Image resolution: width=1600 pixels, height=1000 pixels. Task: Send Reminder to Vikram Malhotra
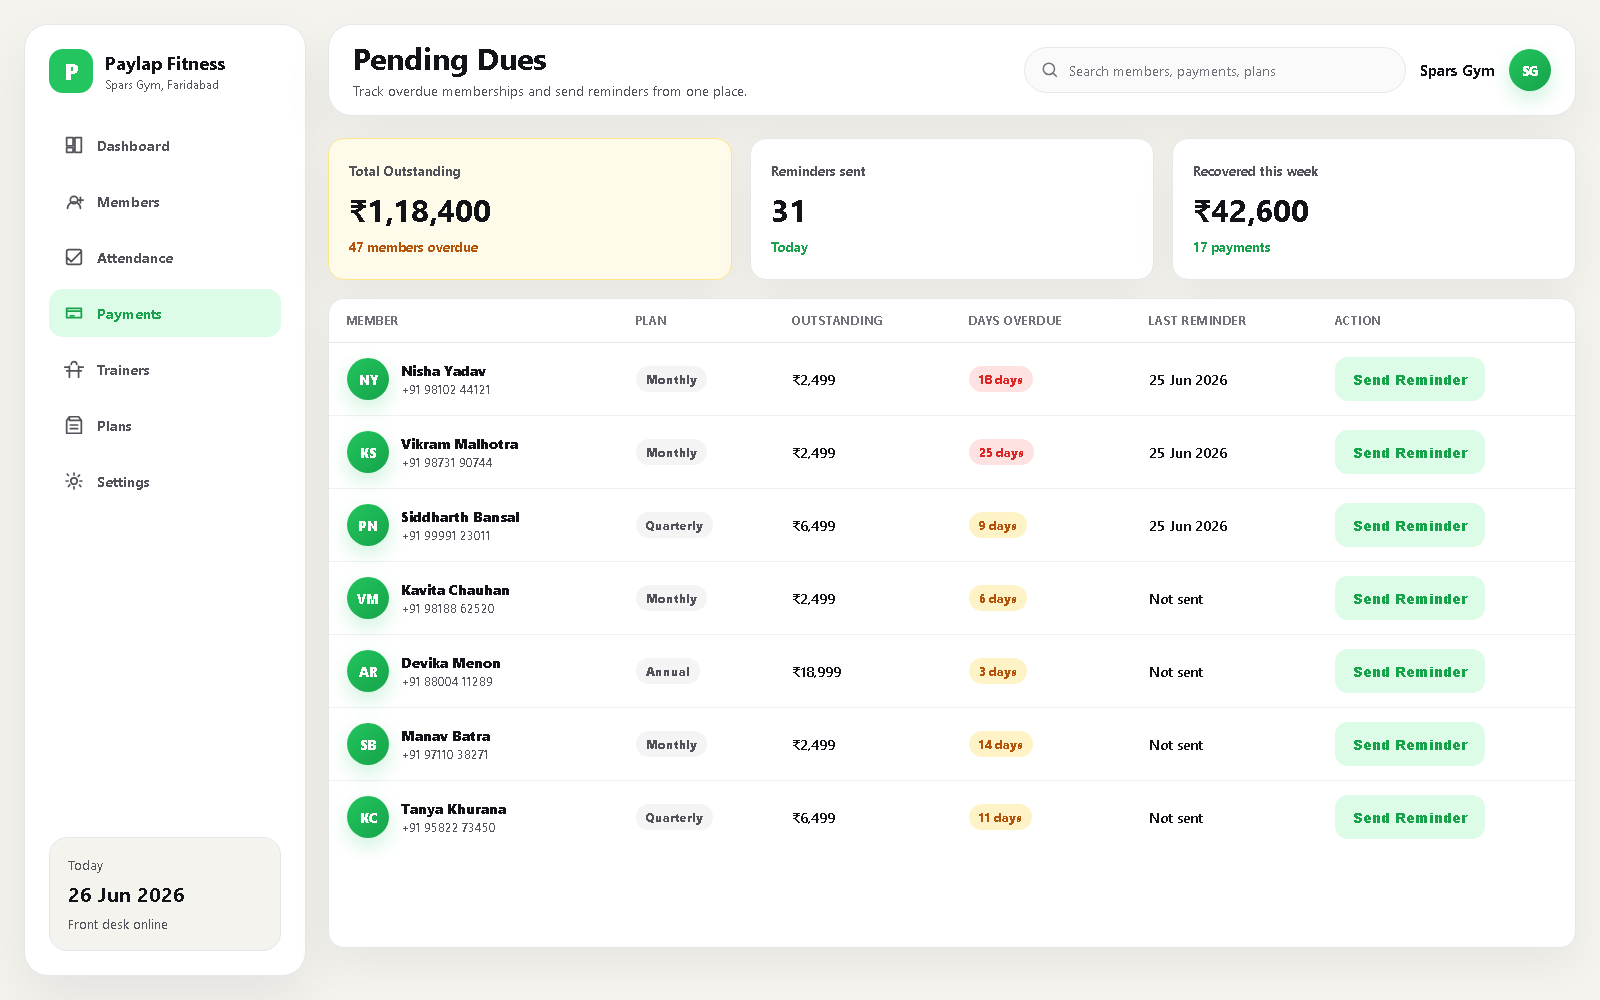tap(1410, 452)
